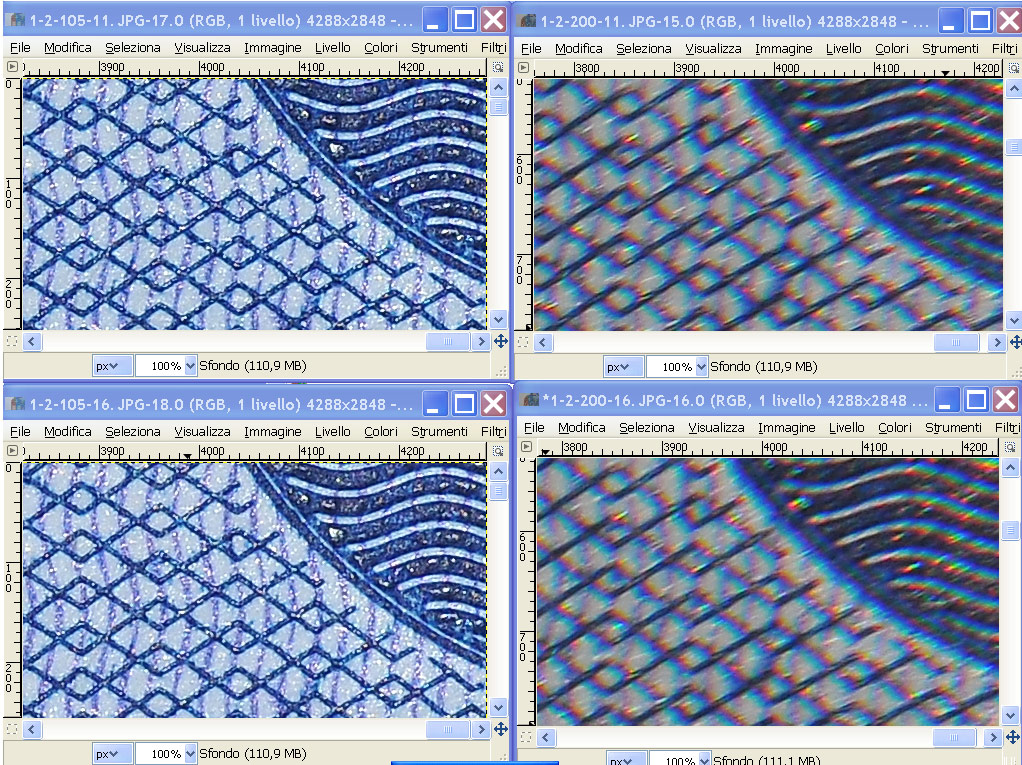Screen dimensions: 1022x765
Task: Open px unit dropdown in 1-2-105-16.JPG window
Action: tap(112, 753)
